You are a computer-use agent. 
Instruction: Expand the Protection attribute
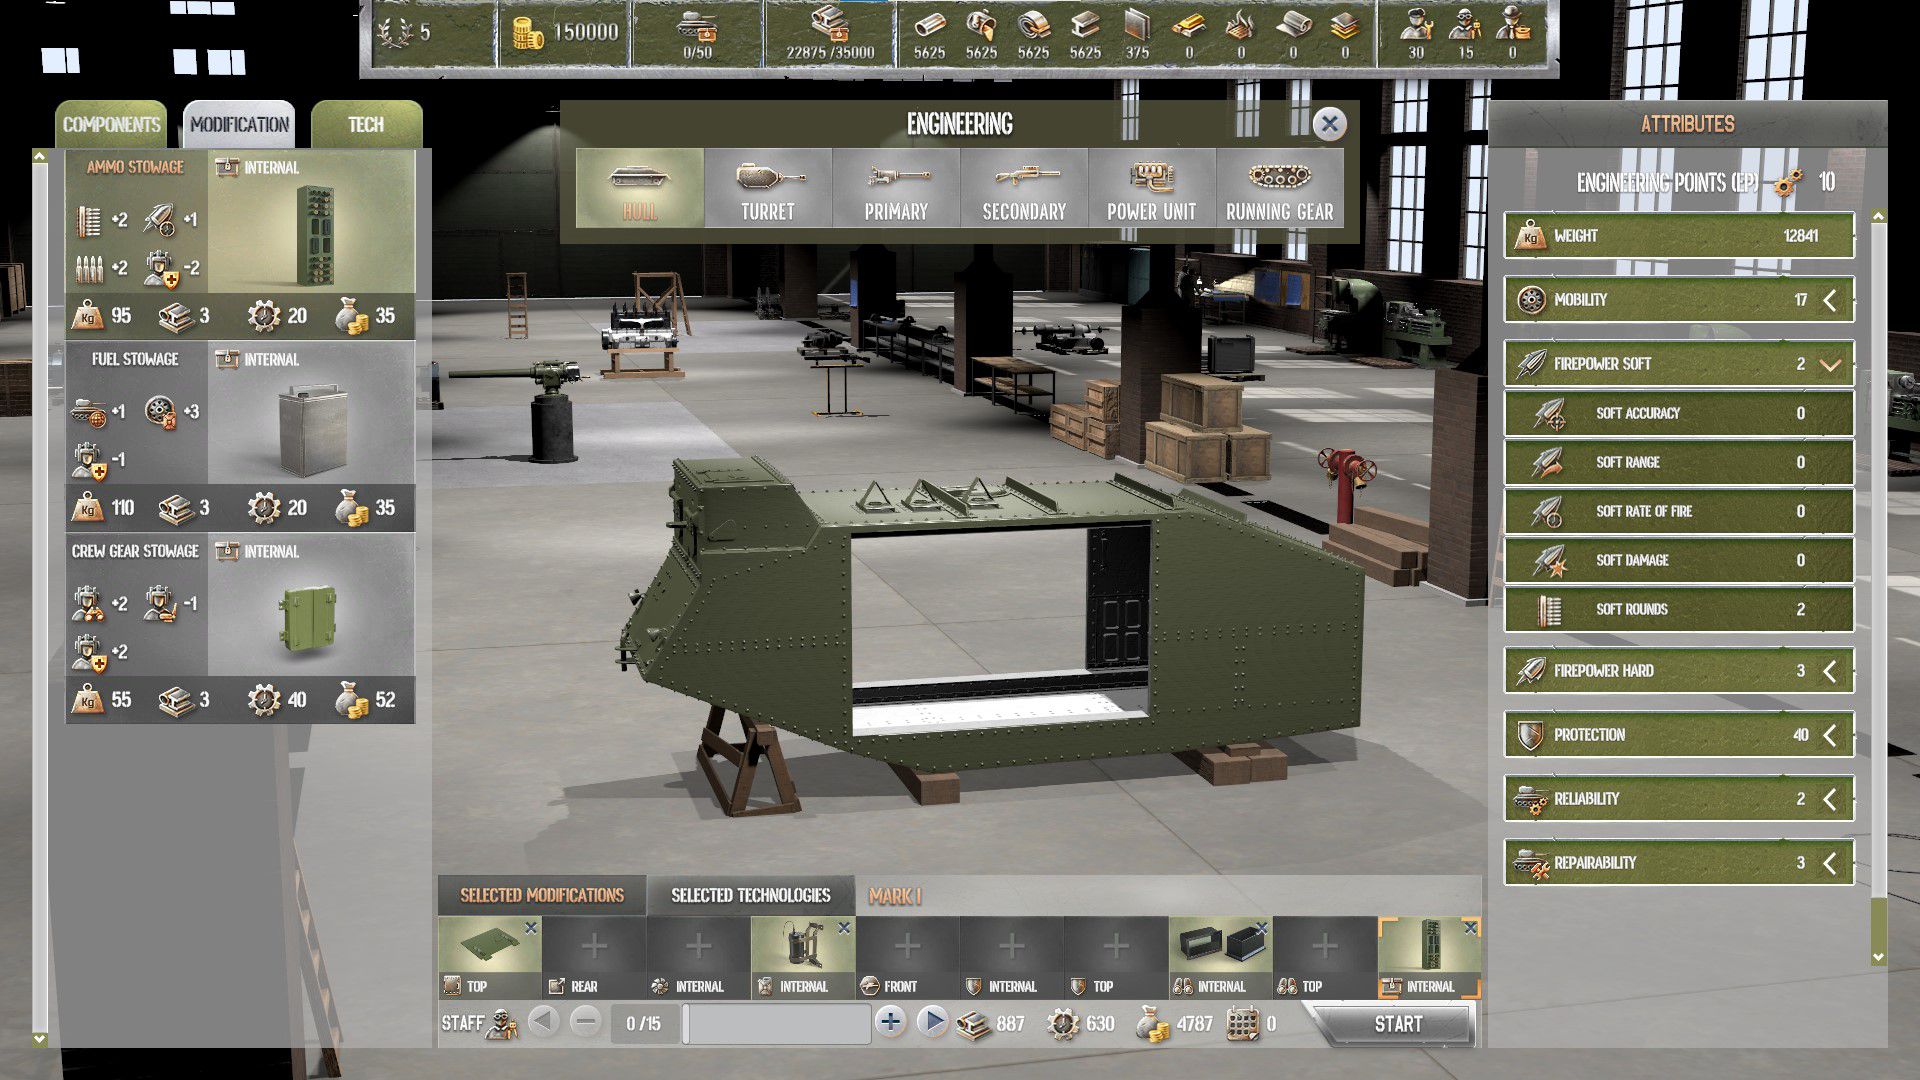pos(1830,735)
